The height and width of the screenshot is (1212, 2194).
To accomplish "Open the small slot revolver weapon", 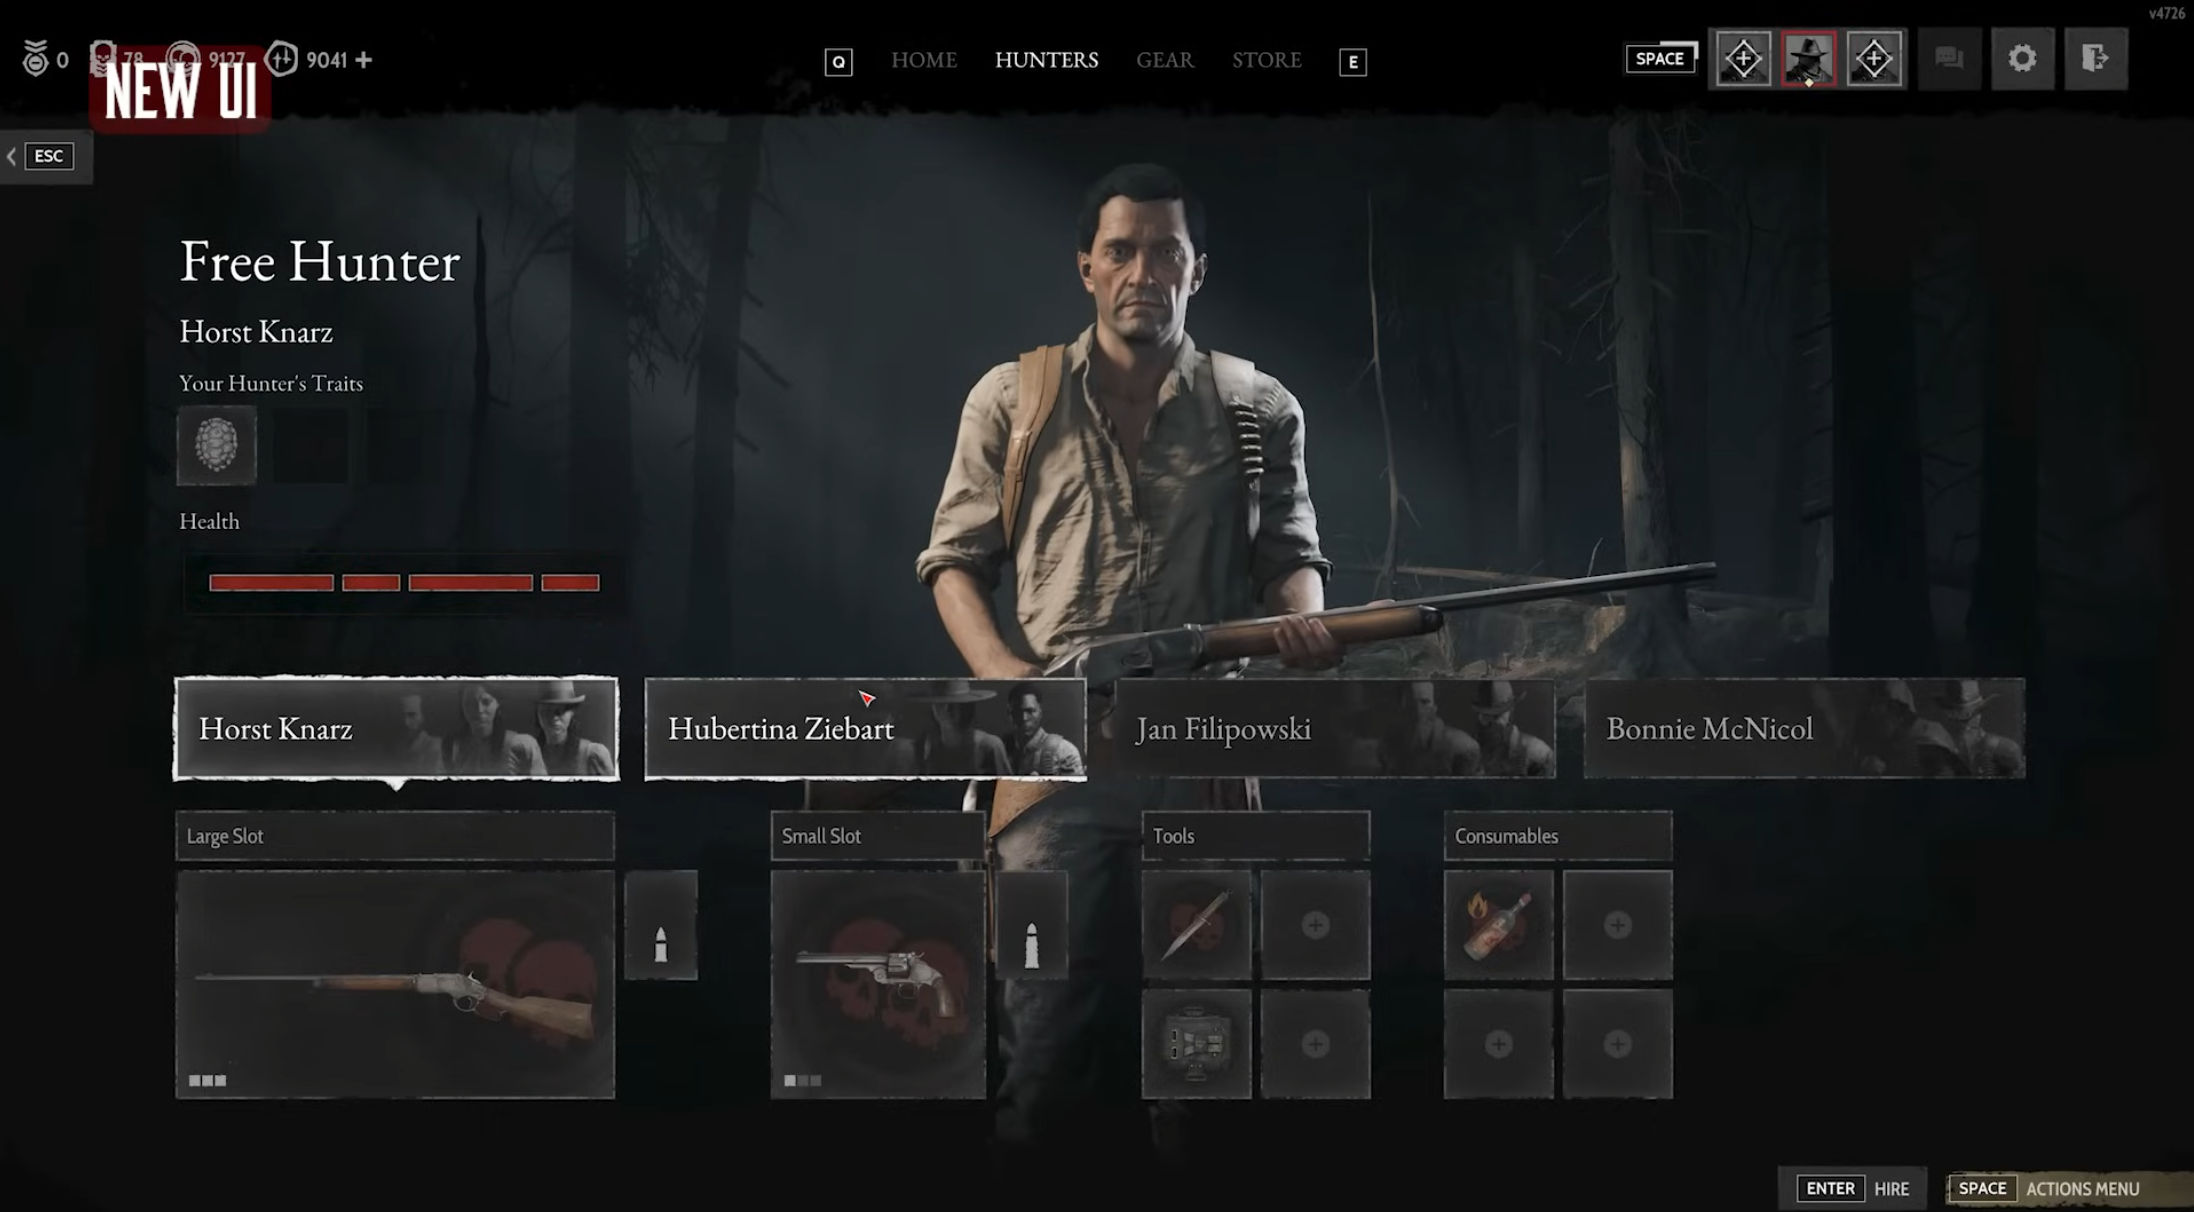I will tap(878, 984).
